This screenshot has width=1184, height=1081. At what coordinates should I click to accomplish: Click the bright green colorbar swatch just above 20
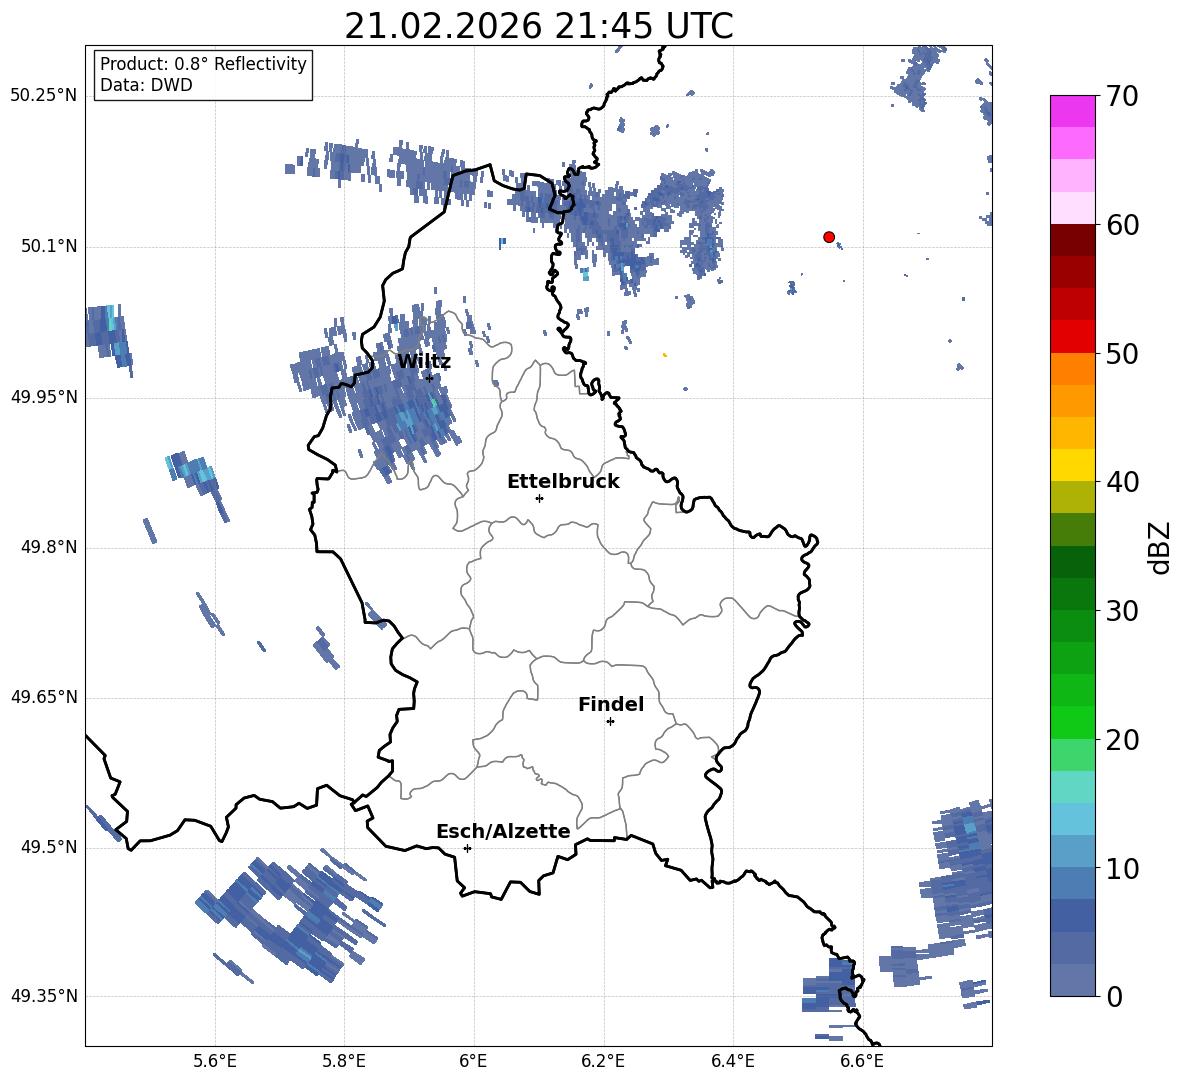point(1072,722)
